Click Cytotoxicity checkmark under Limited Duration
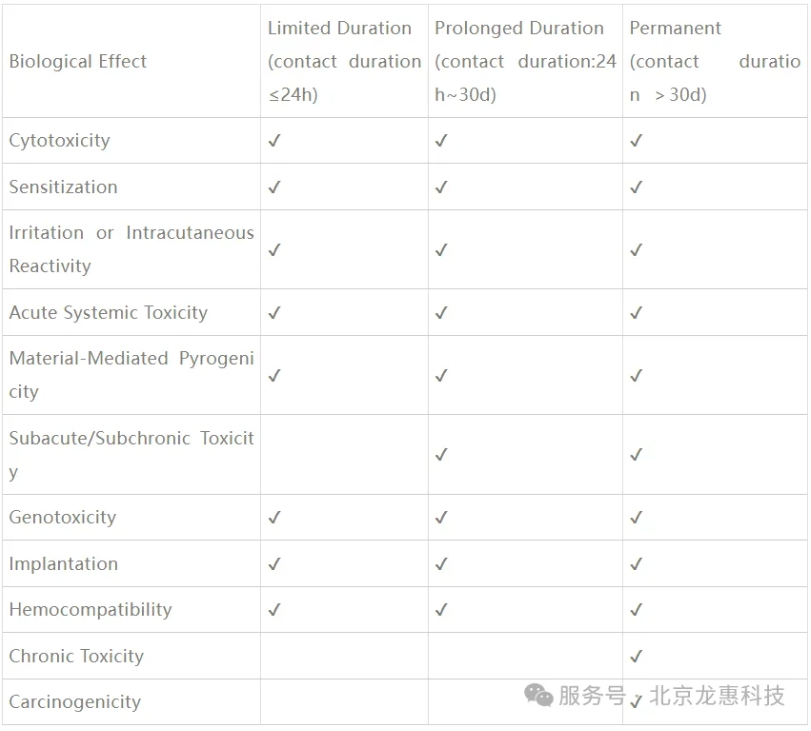Viewport: 811px width, 731px height. 274,140
